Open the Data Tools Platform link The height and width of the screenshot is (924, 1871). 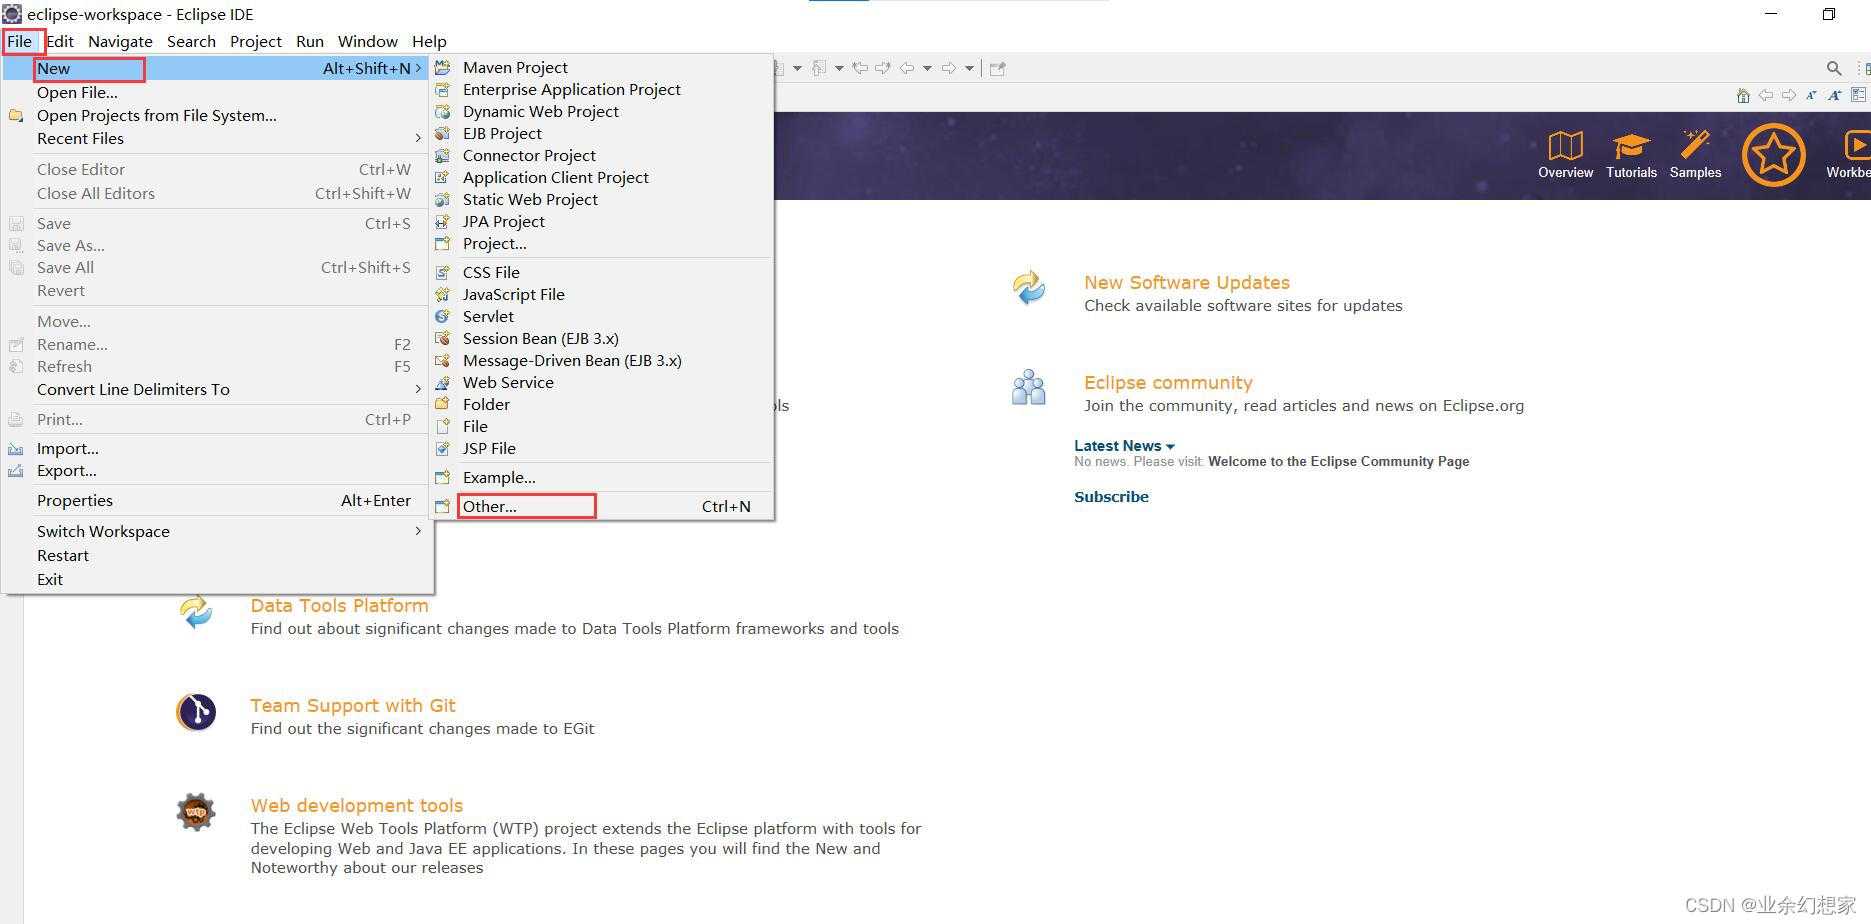[x=339, y=605]
